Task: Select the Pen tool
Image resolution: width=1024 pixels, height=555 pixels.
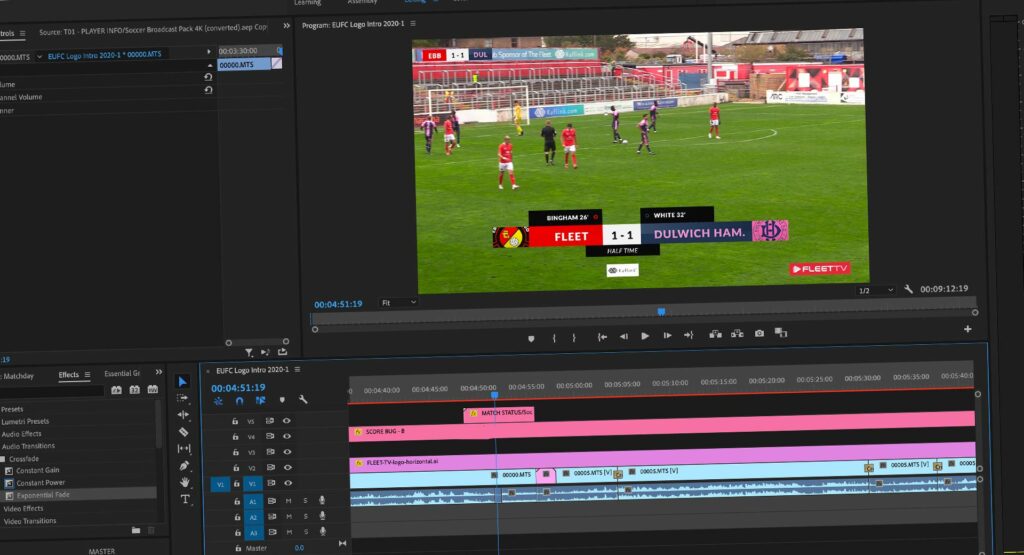Action: (184, 466)
